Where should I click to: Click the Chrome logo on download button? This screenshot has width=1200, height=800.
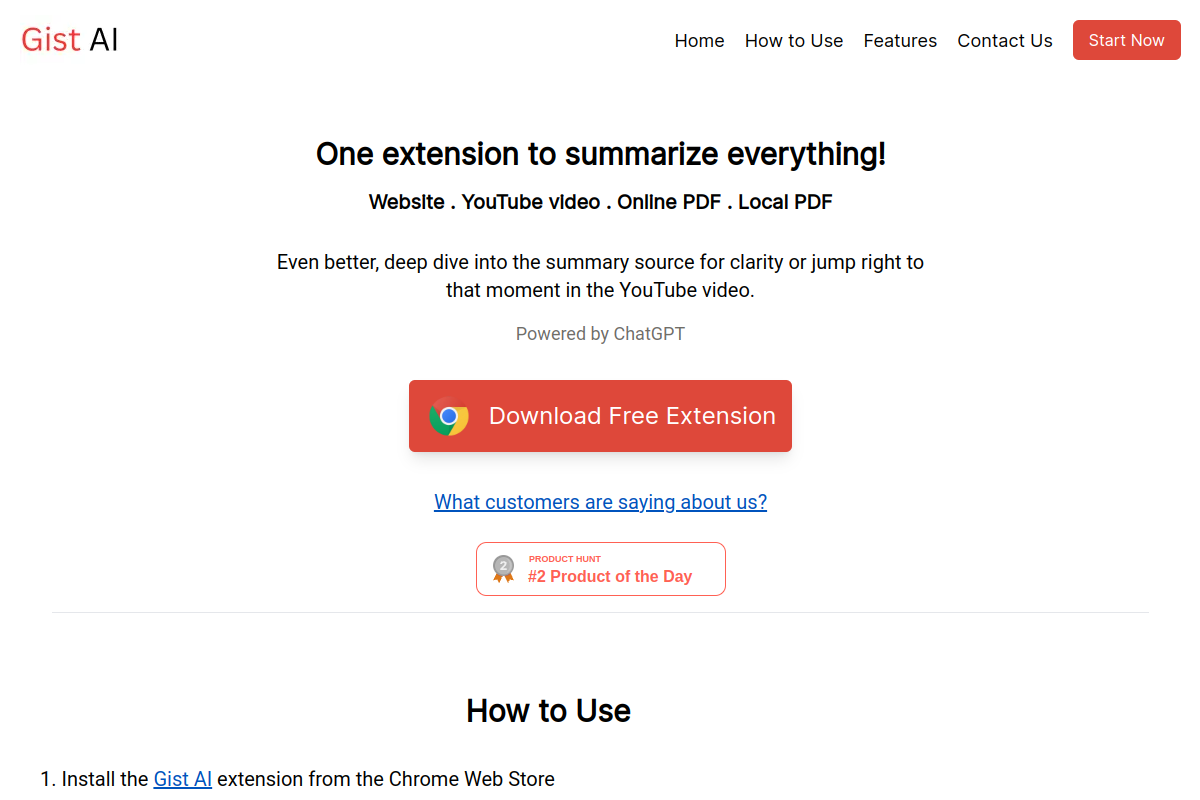449,416
